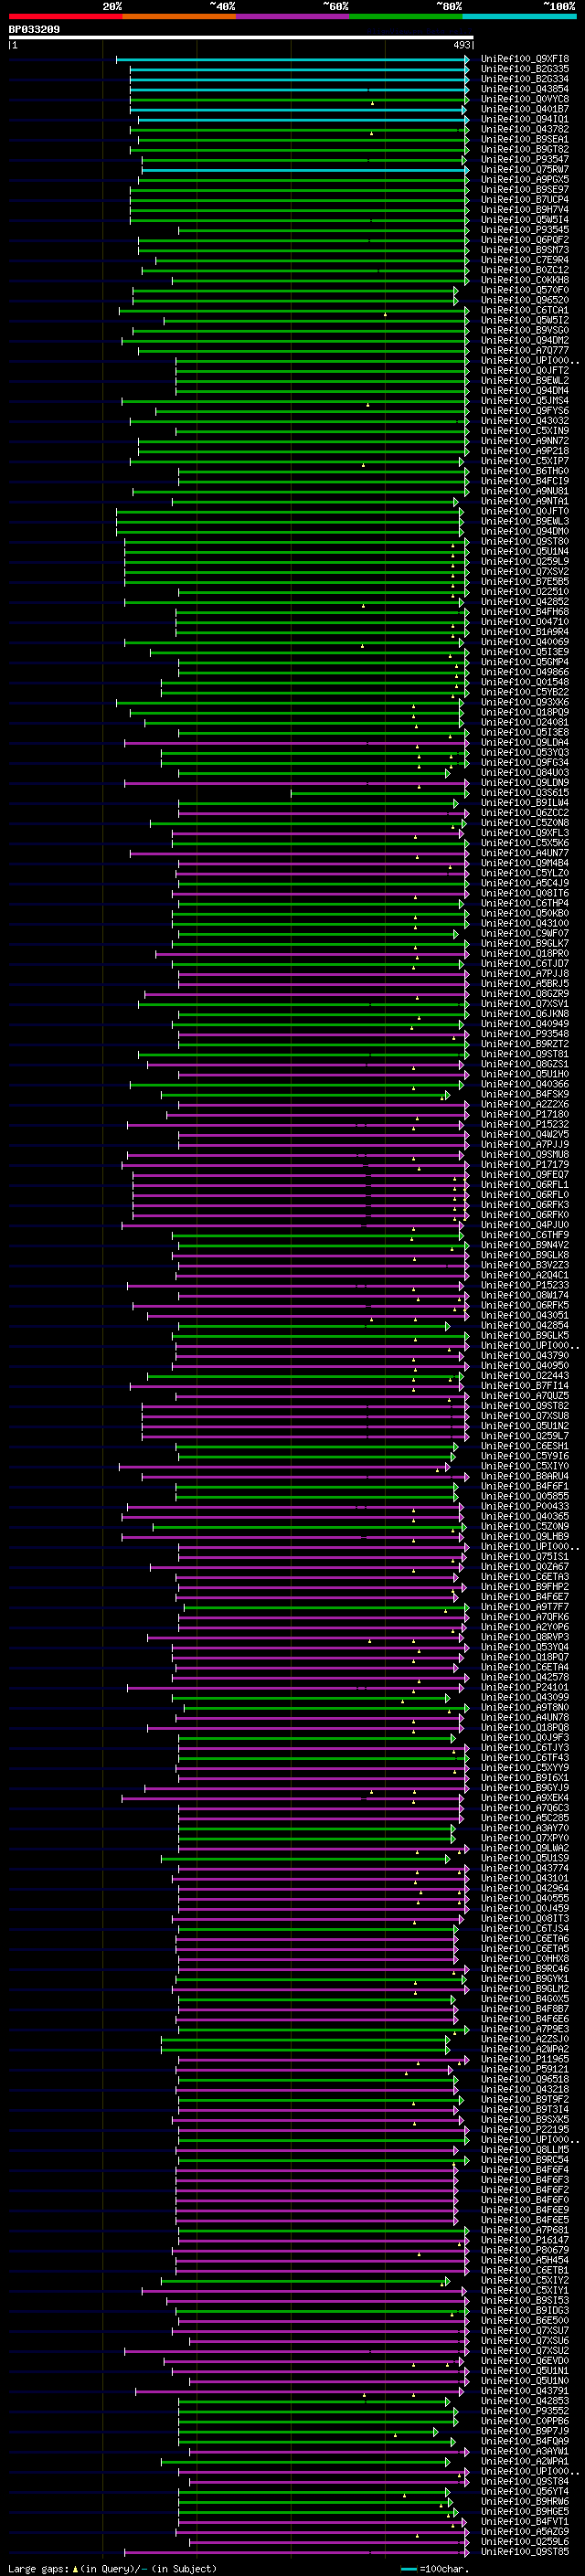Click hit label UniRef100_P15232
The width and height of the screenshot is (585, 2576).
pos(525,1124)
